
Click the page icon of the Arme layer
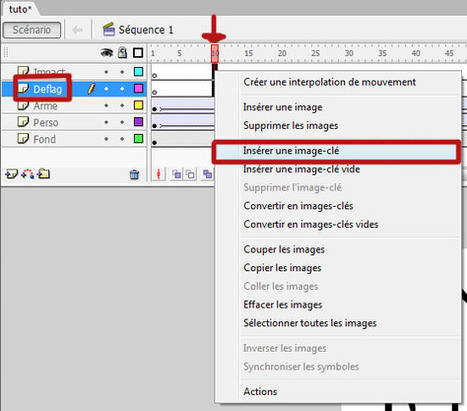point(23,105)
